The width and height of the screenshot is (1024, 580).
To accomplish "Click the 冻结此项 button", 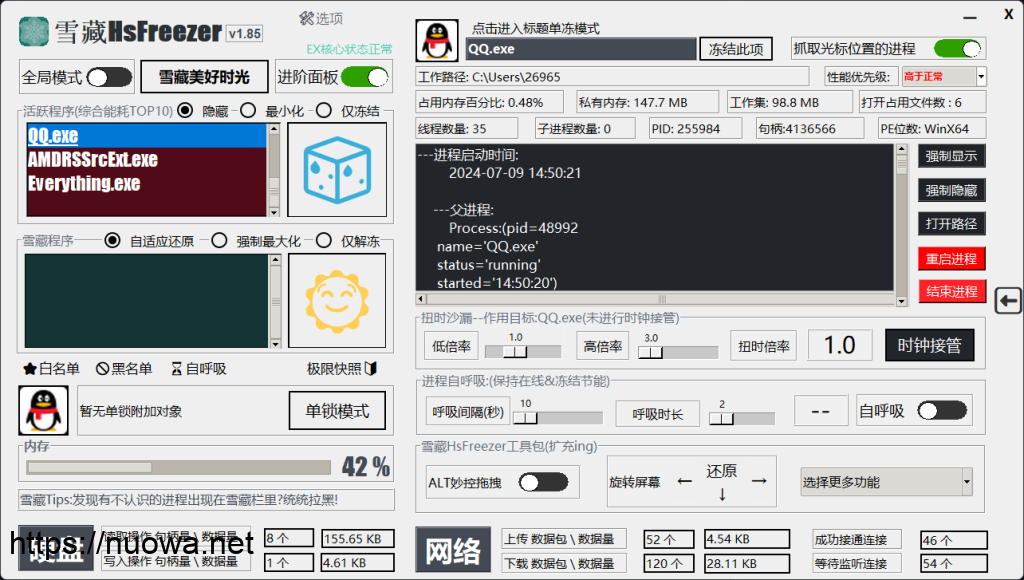I will pos(736,49).
